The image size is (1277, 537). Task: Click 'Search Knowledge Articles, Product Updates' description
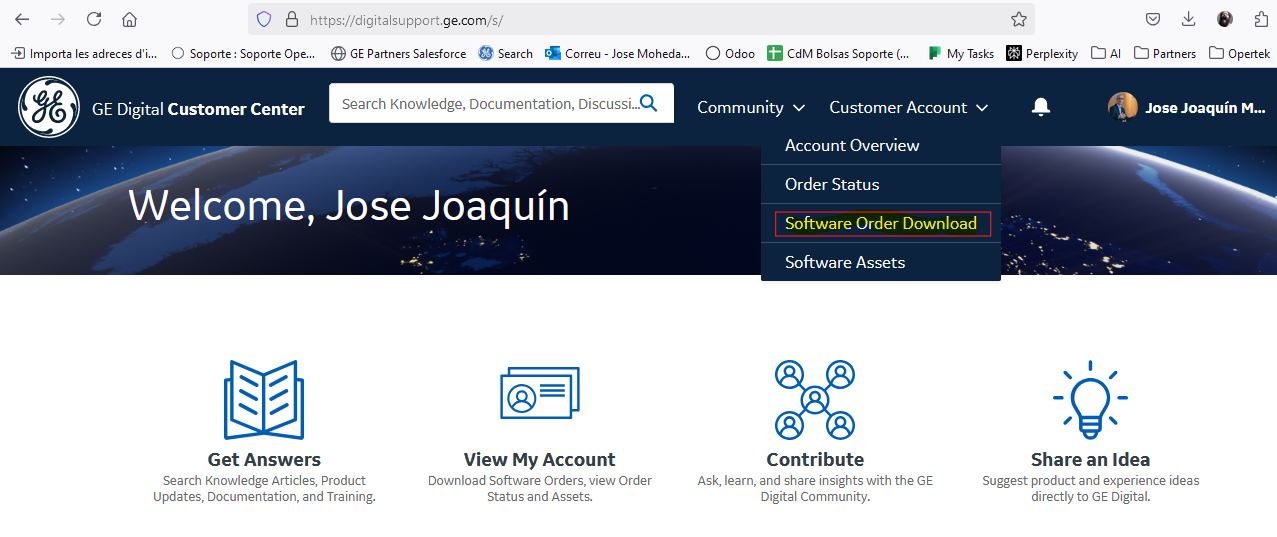click(x=264, y=489)
